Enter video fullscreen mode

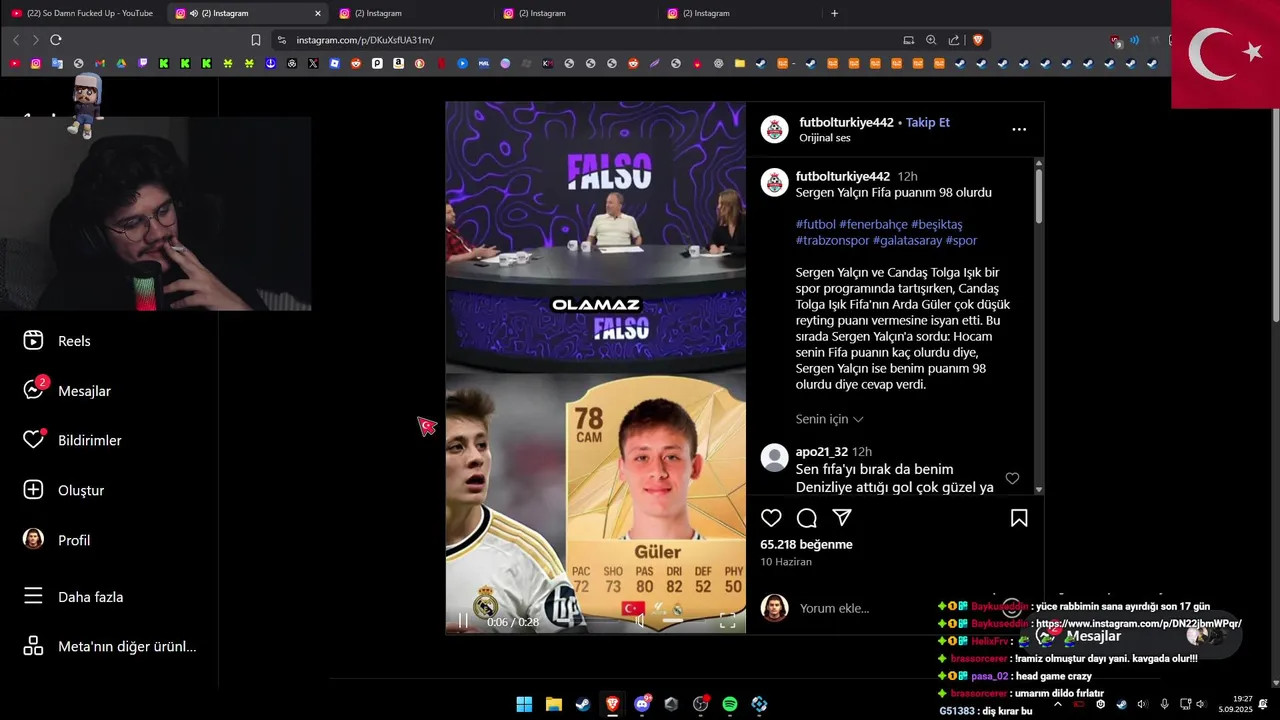pyautogui.click(x=727, y=621)
